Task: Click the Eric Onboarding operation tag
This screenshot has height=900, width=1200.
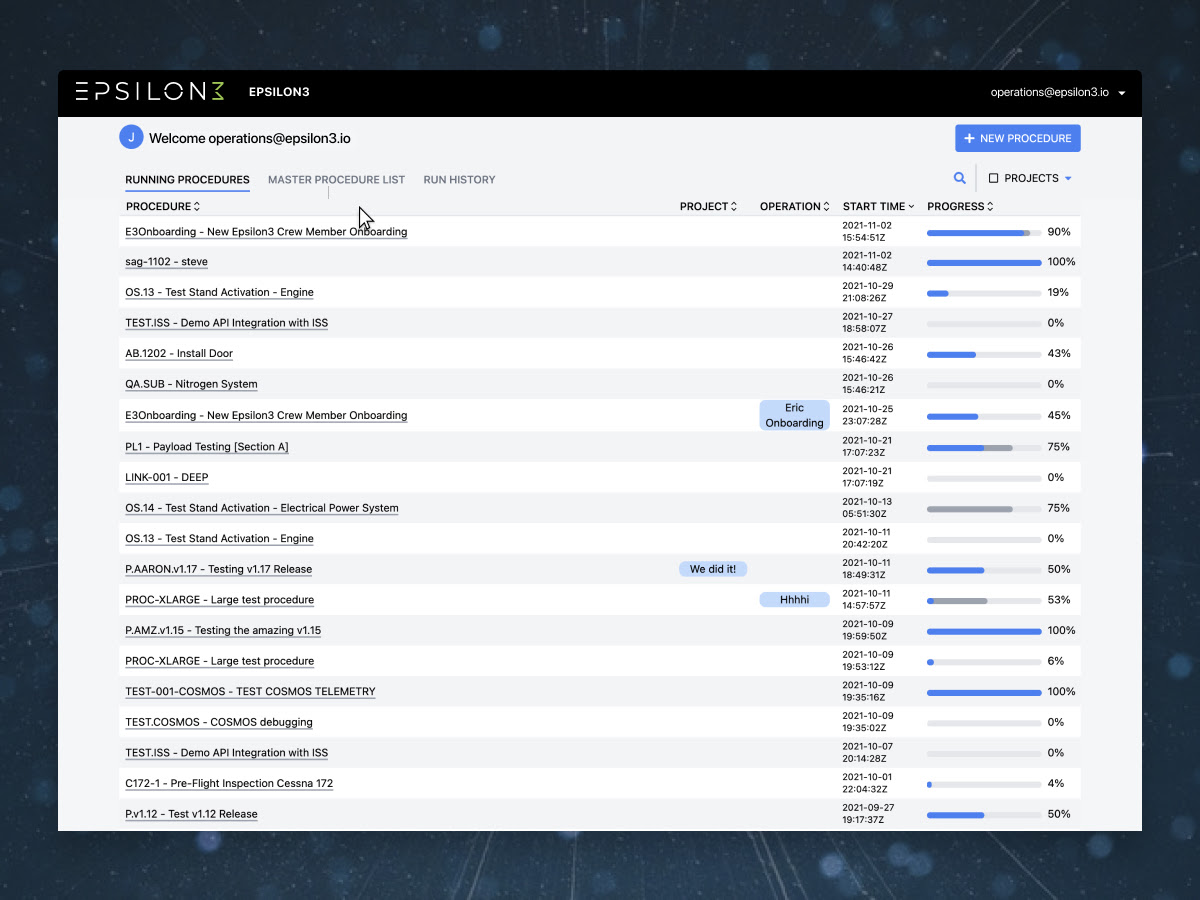Action: tap(794, 415)
